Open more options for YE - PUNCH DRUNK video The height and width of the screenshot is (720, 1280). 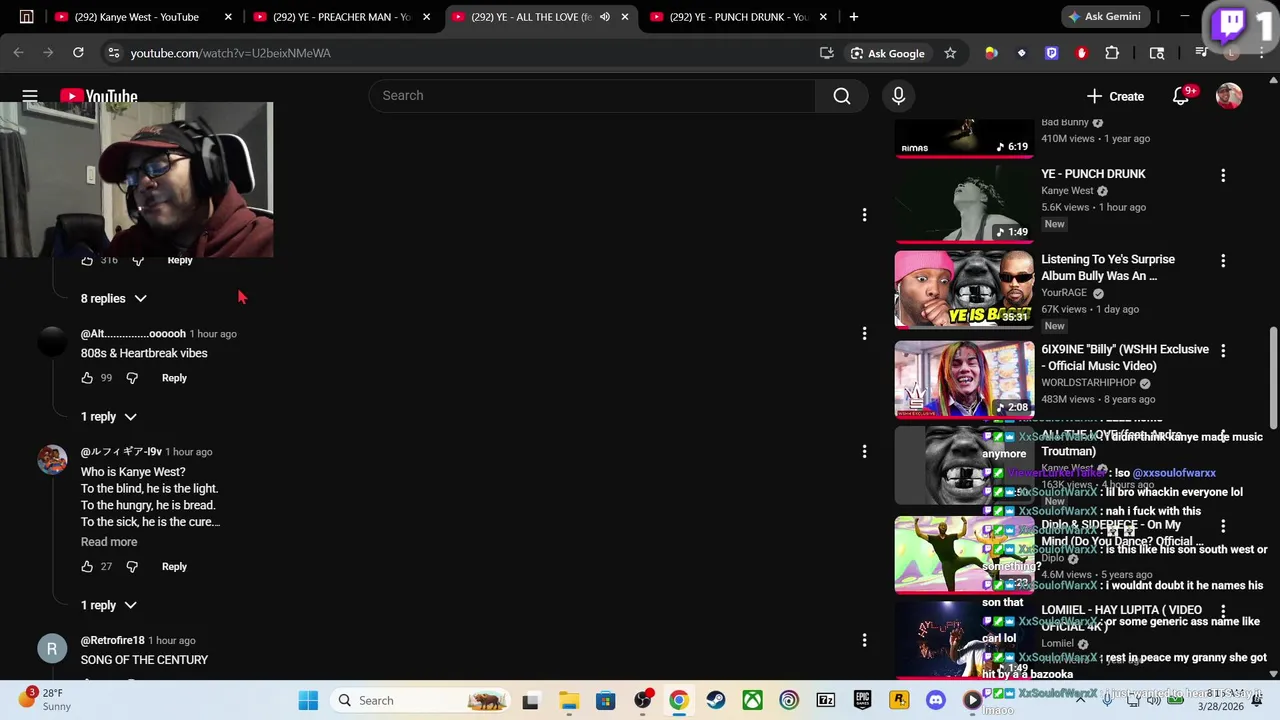(x=1222, y=175)
